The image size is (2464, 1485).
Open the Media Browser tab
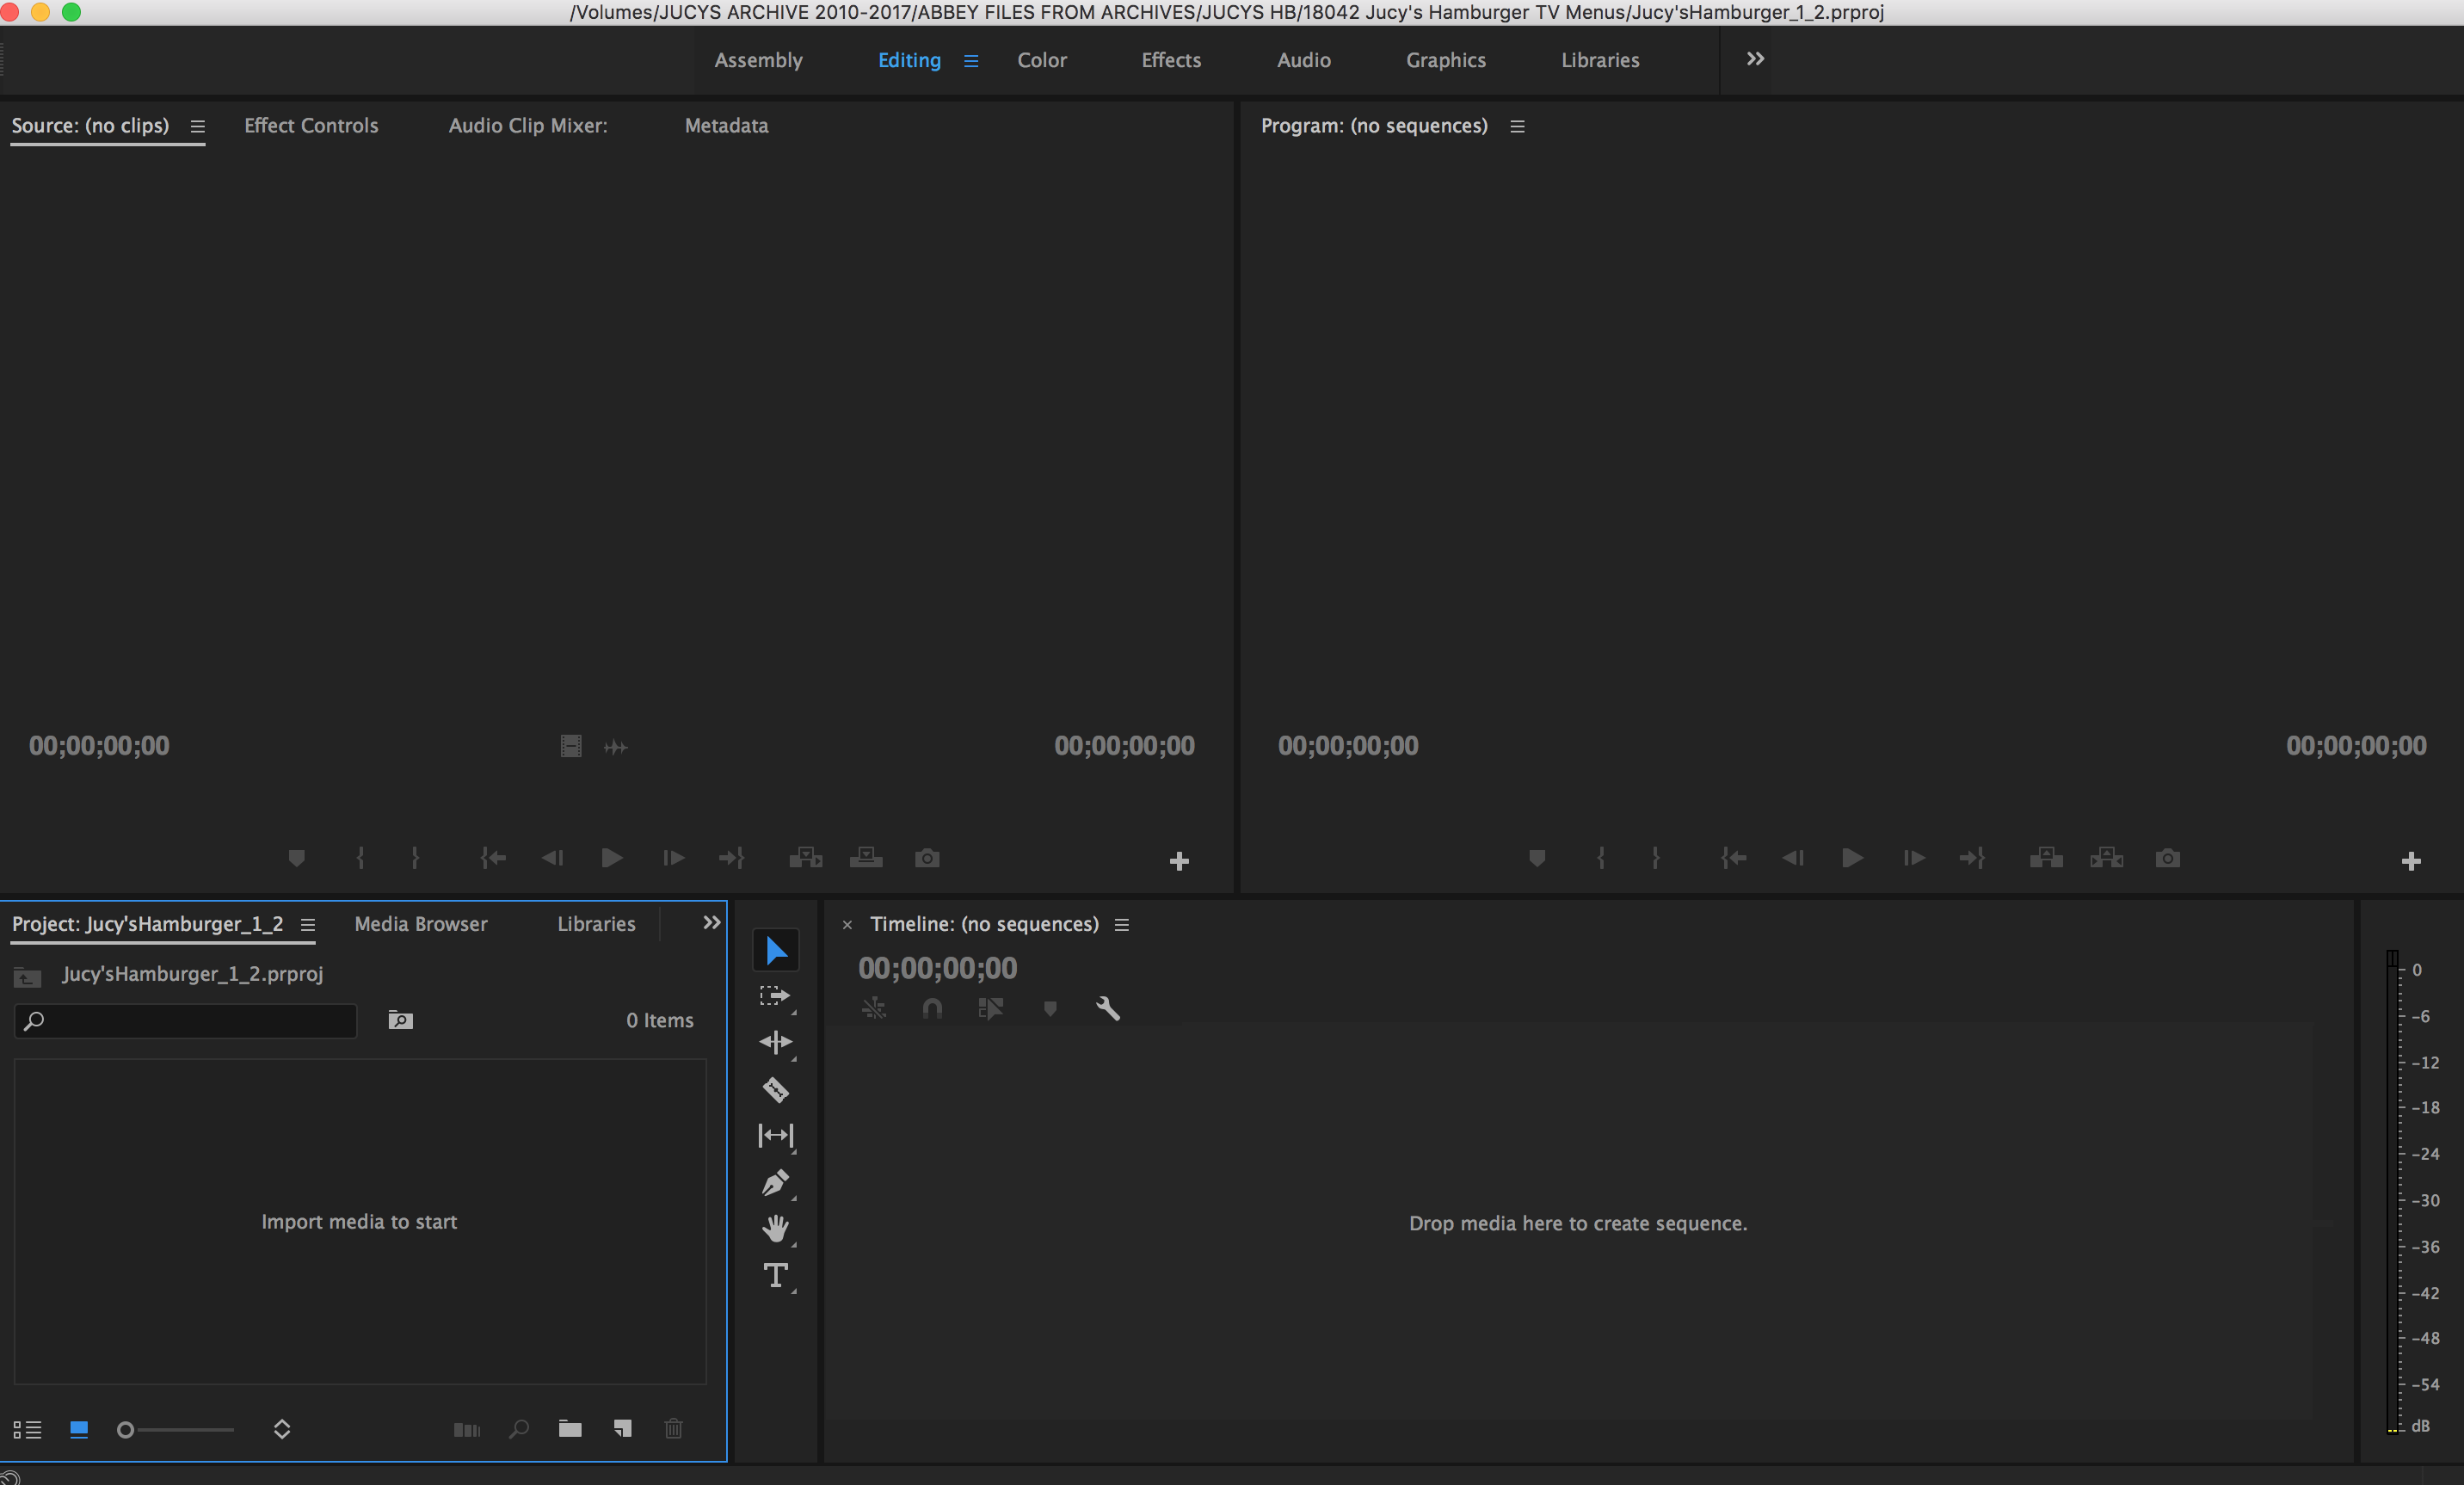(421, 924)
